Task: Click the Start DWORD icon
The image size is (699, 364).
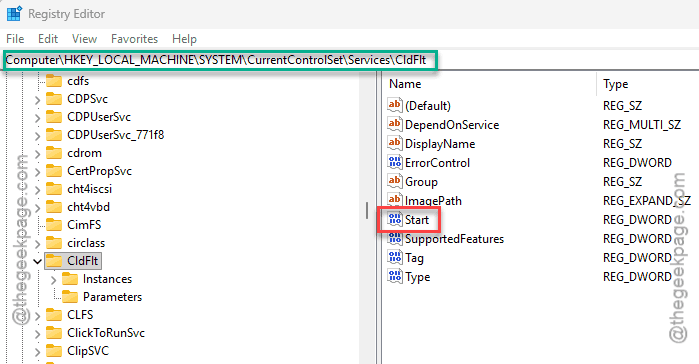Action: (x=395, y=219)
